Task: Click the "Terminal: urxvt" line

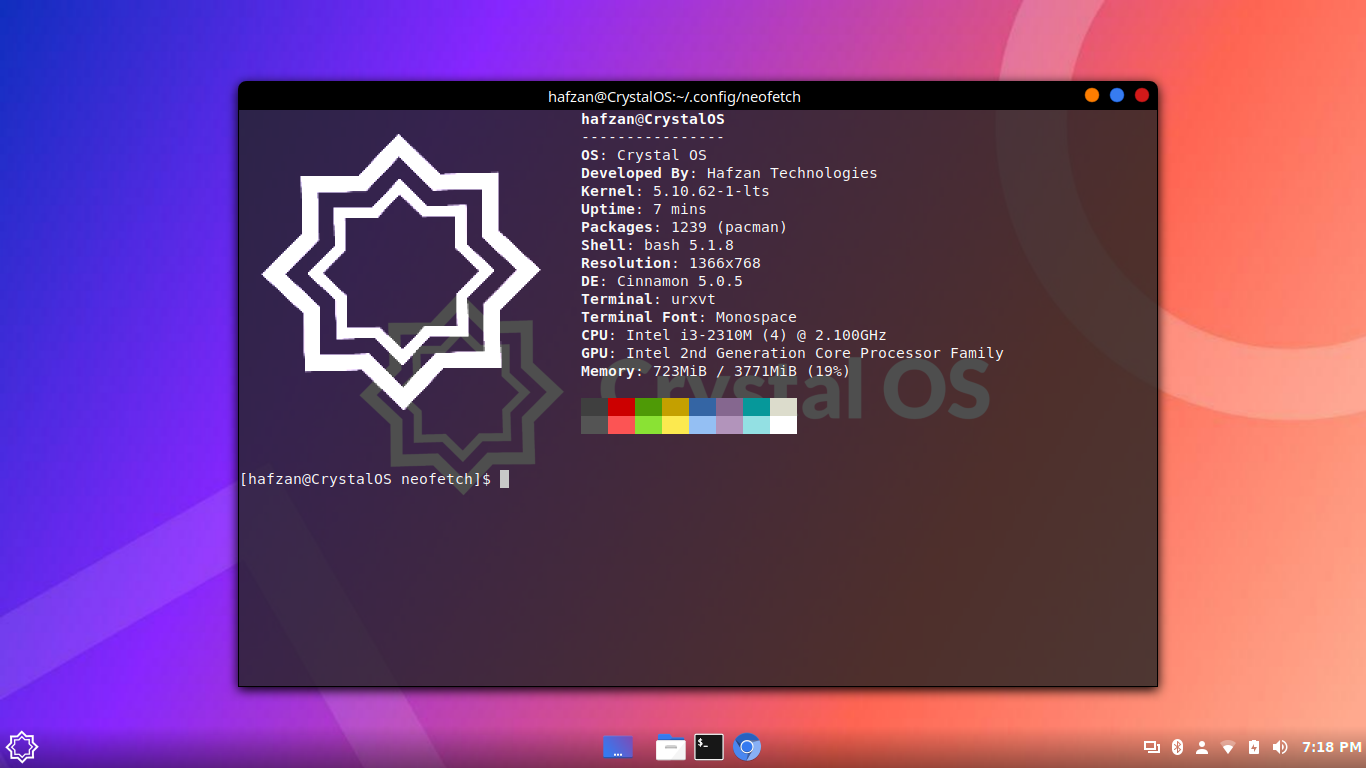Action: click(x=648, y=299)
